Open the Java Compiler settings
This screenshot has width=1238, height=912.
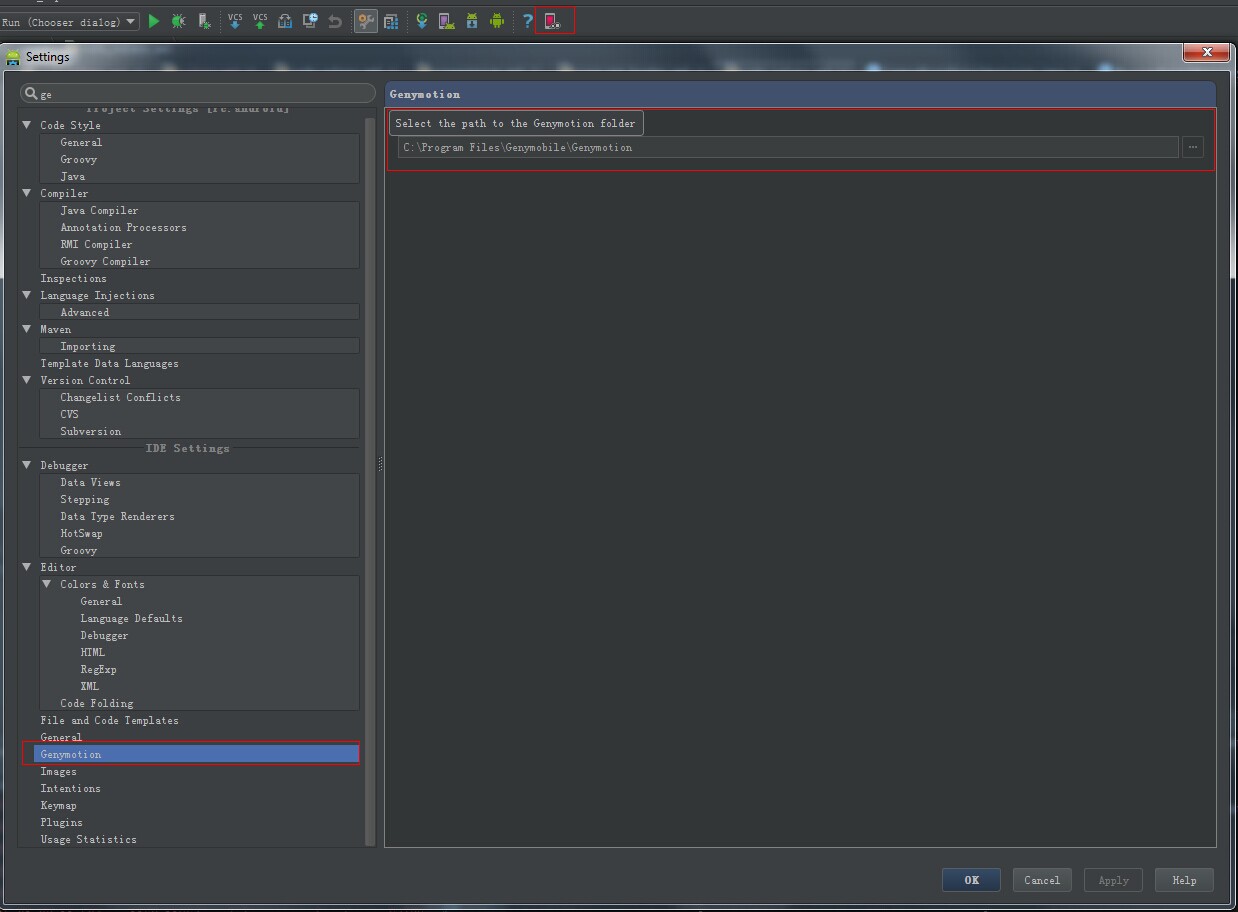(x=99, y=210)
